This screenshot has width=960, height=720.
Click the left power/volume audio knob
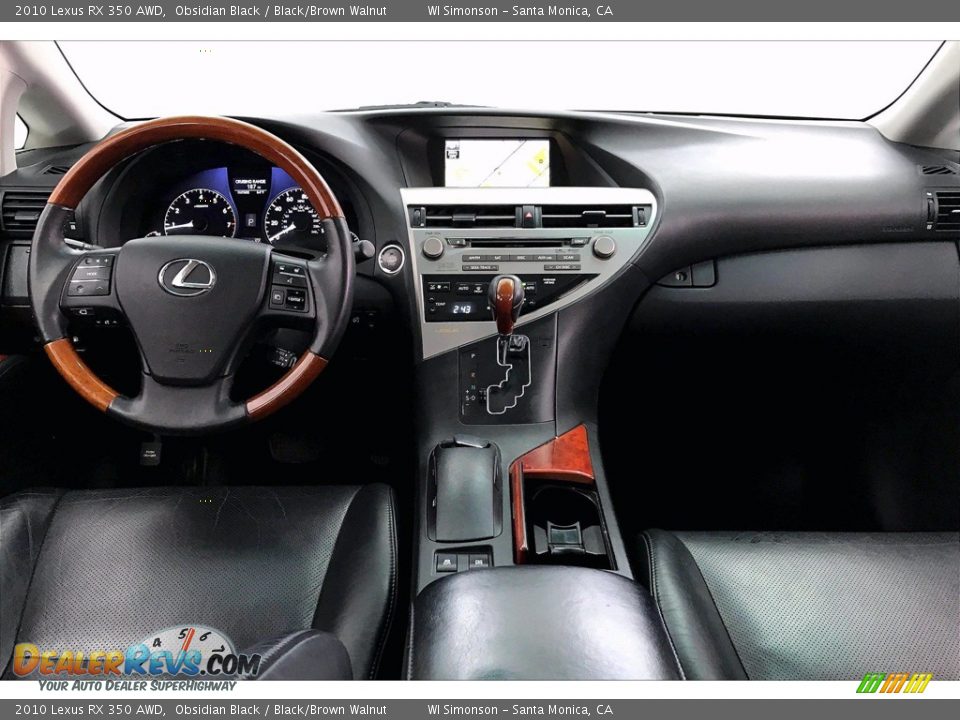click(x=433, y=247)
